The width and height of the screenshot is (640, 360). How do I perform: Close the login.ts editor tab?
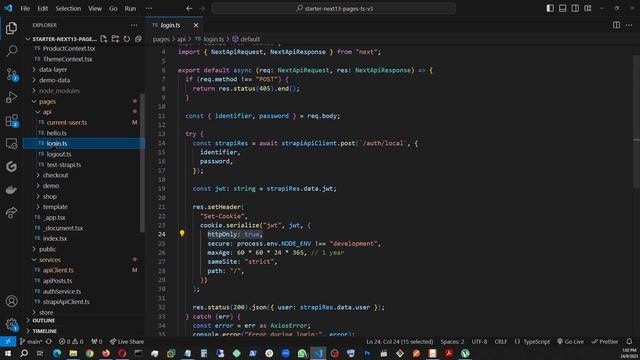pyautogui.click(x=196, y=25)
